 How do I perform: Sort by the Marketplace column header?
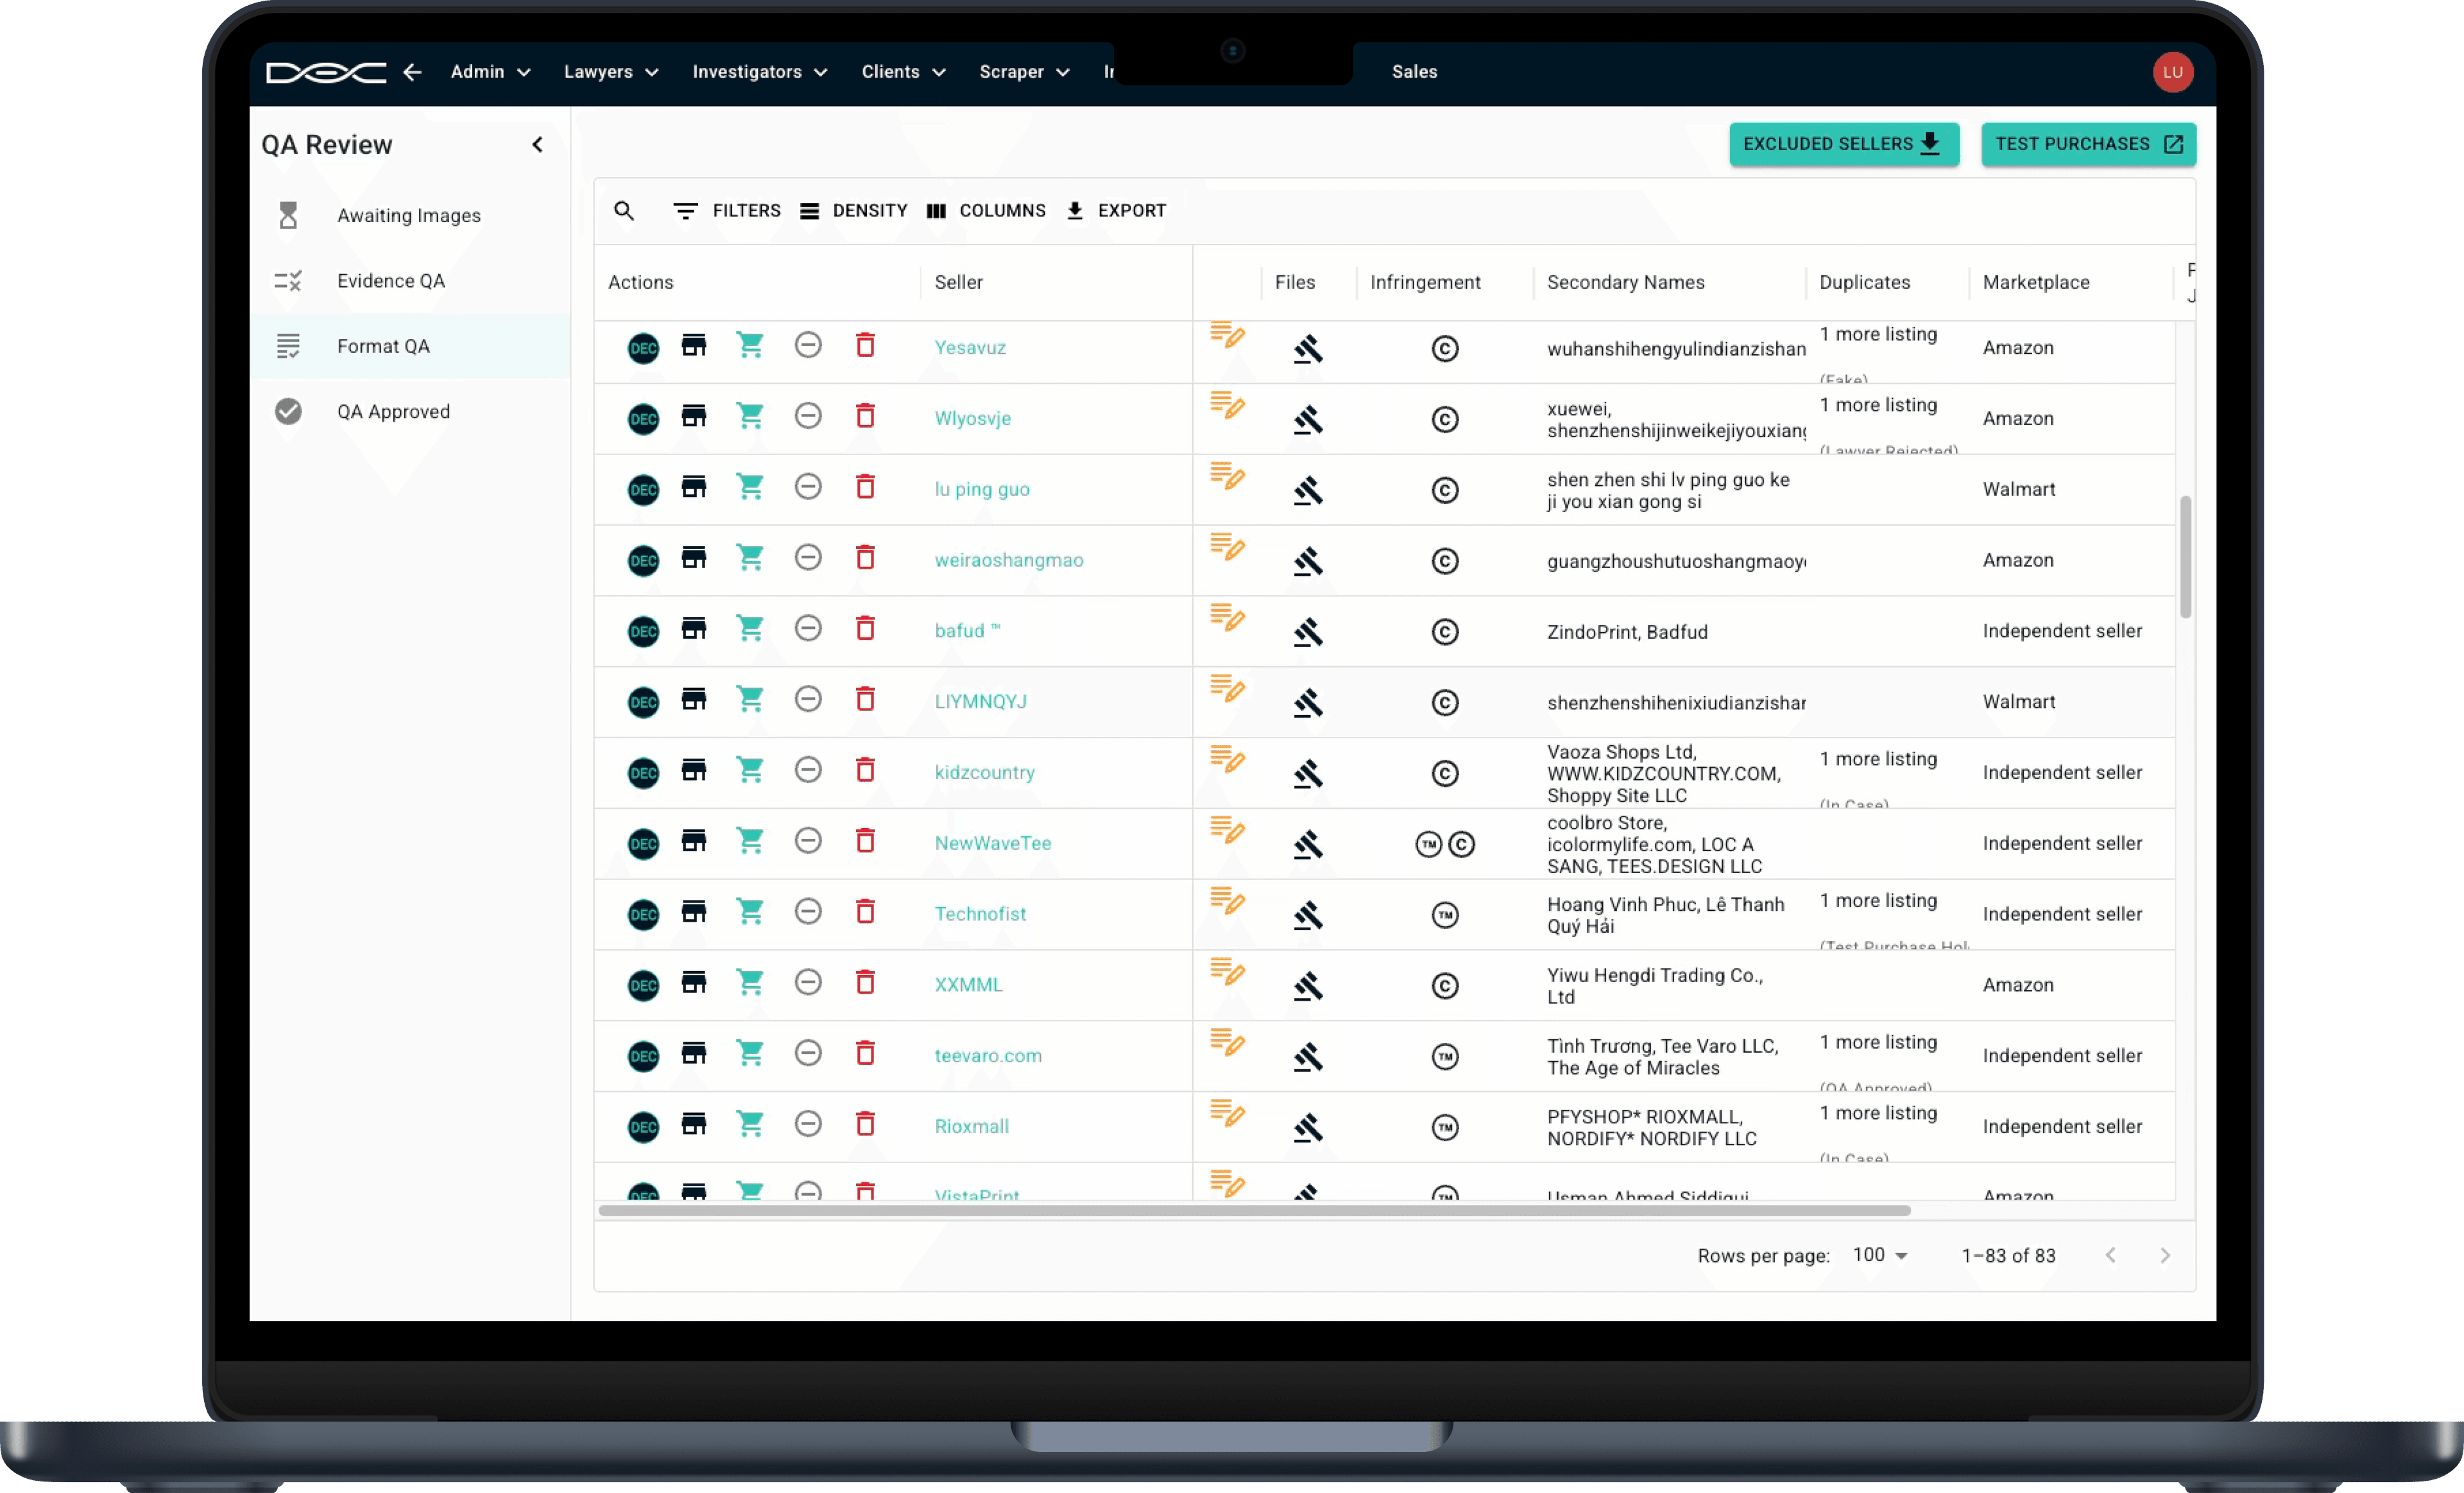coord(2036,283)
